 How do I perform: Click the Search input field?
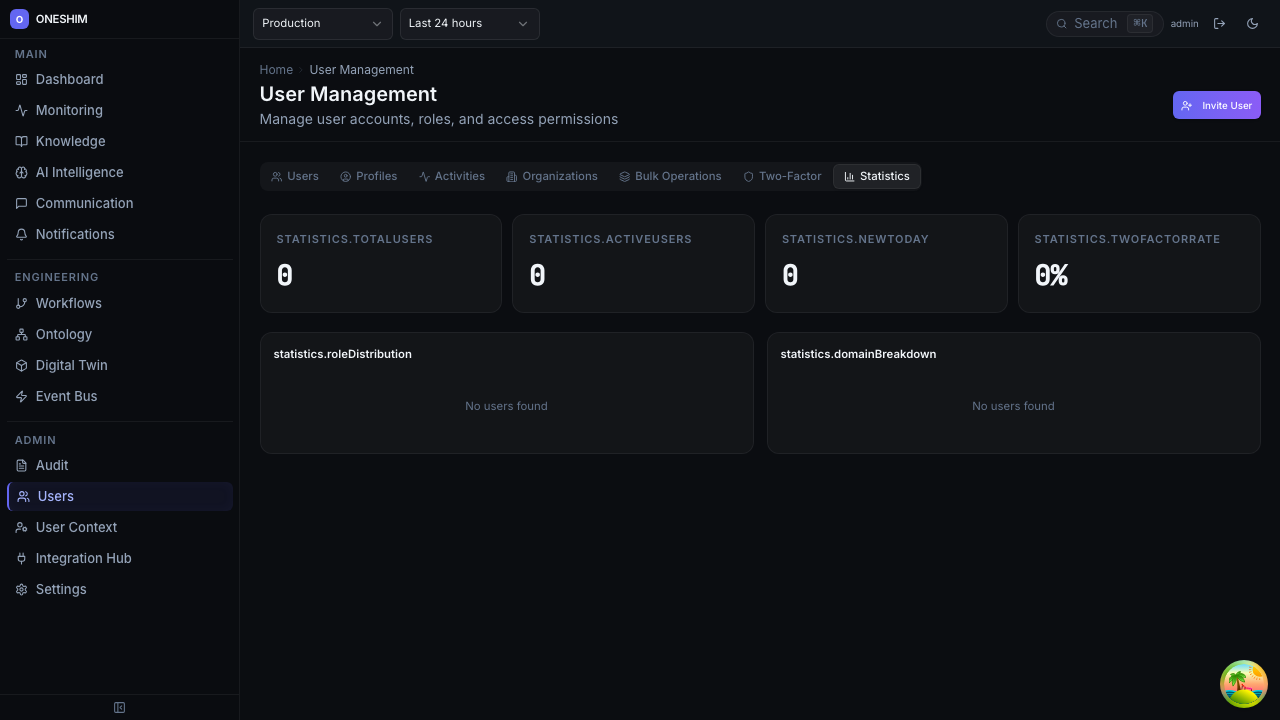pyautogui.click(x=1095, y=23)
